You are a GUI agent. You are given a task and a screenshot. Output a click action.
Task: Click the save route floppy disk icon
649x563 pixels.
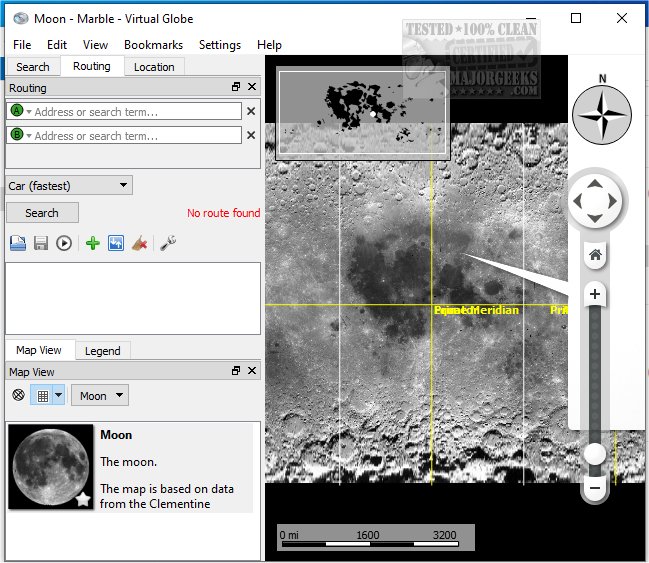point(41,243)
